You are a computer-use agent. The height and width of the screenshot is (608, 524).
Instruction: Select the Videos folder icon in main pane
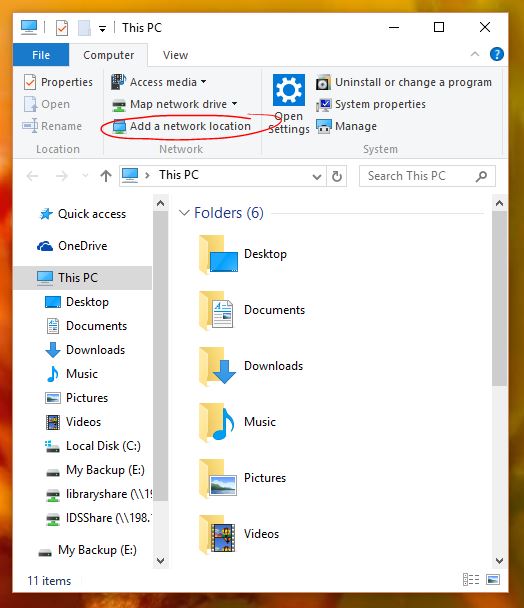click(217, 534)
